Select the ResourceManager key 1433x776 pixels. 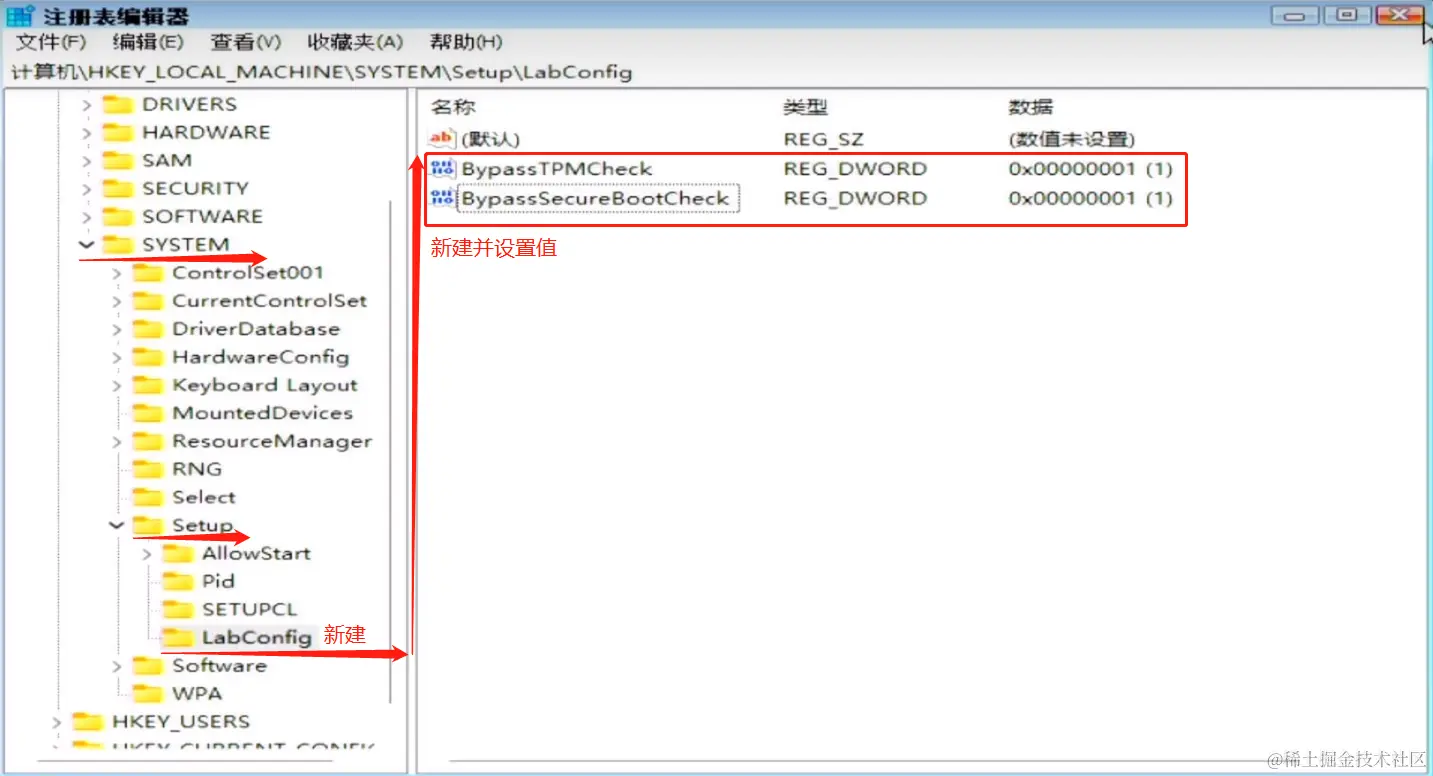tap(272, 441)
